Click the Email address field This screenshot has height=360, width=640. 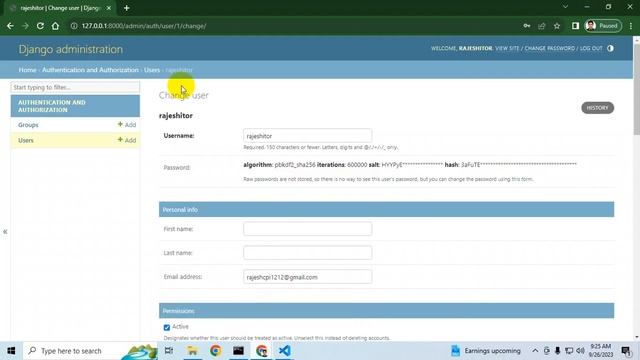[307, 277]
